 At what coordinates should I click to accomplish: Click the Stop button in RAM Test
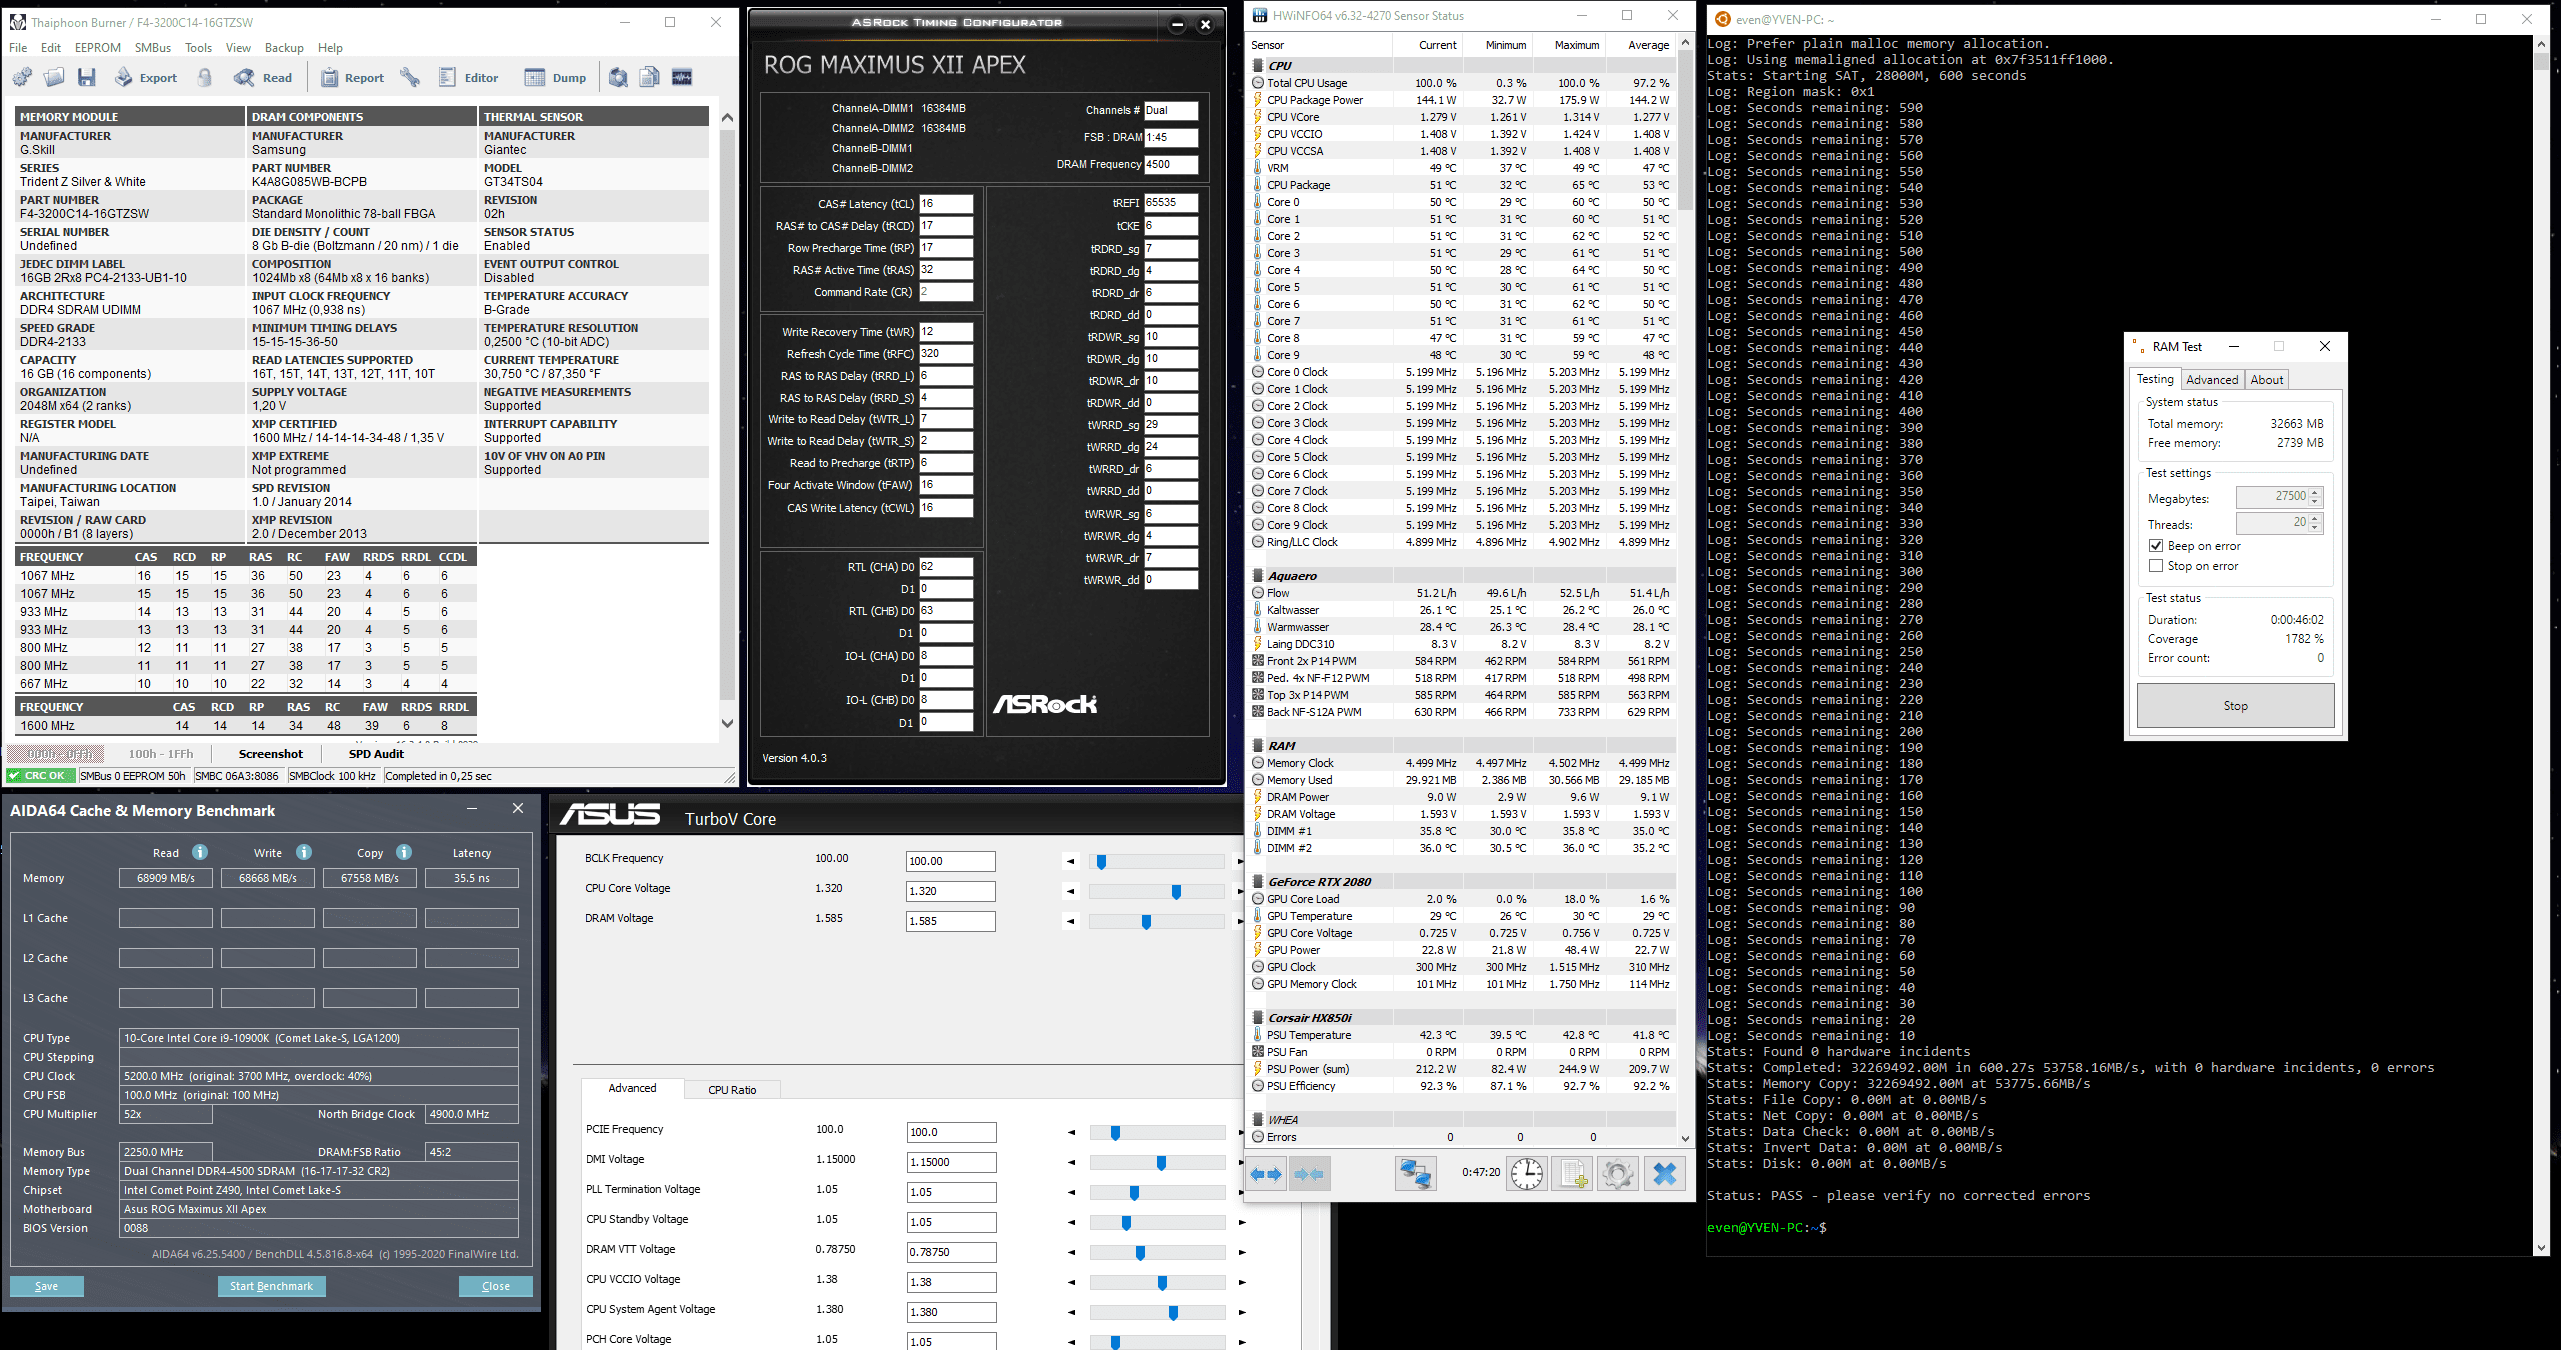[2235, 706]
